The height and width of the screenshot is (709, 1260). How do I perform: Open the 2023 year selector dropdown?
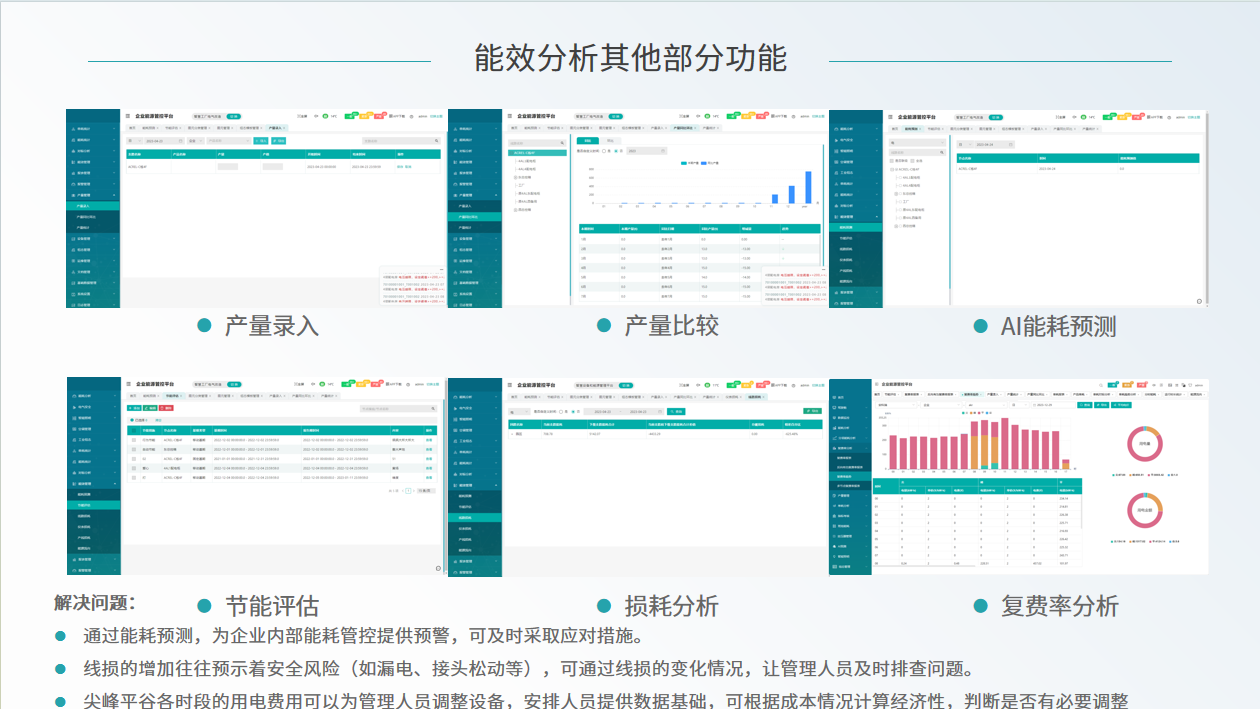click(x=647, y=151)
